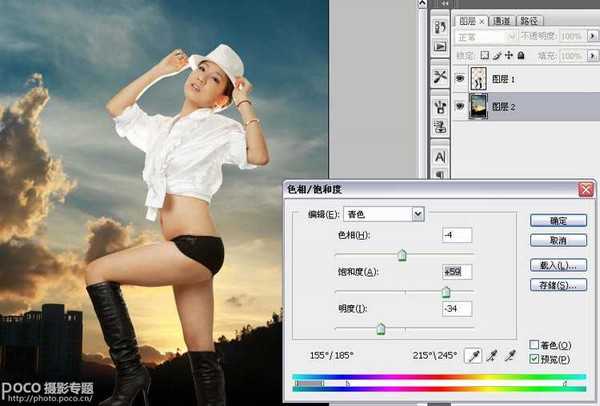Click the lock position move icon

pyautogui.click(x=509, y=55)
